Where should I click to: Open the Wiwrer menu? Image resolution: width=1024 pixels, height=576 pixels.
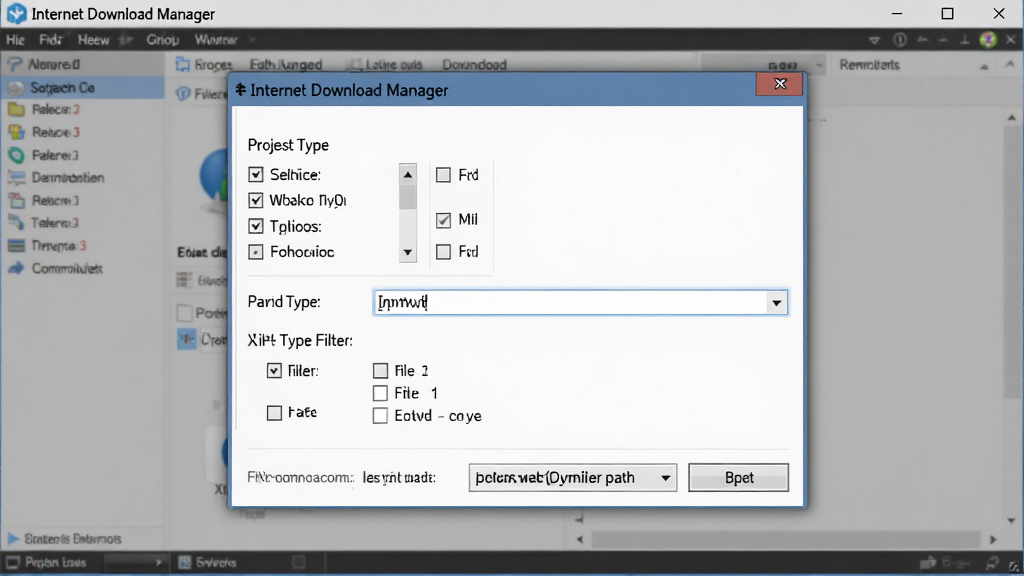point(216,40)
